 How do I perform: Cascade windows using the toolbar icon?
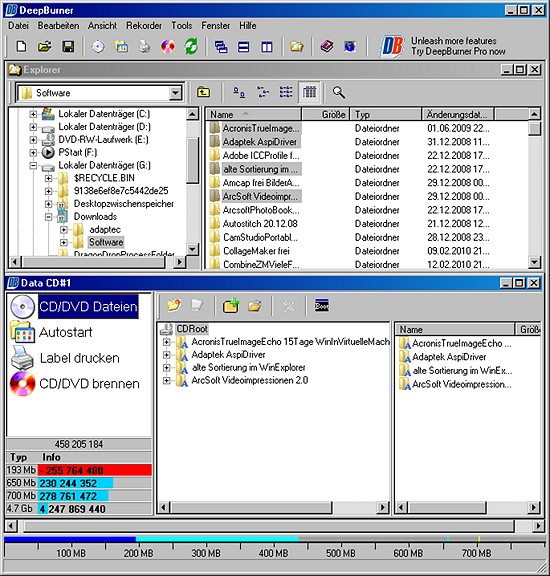221,47
